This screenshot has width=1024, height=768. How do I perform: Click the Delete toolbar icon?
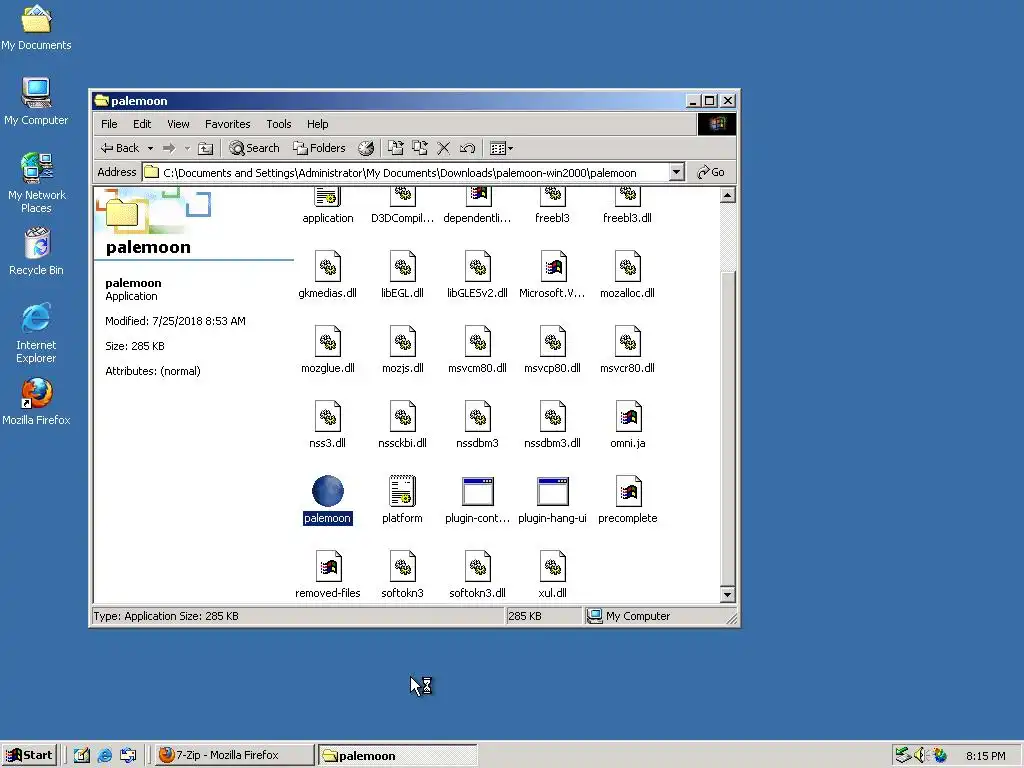(443, 148)
